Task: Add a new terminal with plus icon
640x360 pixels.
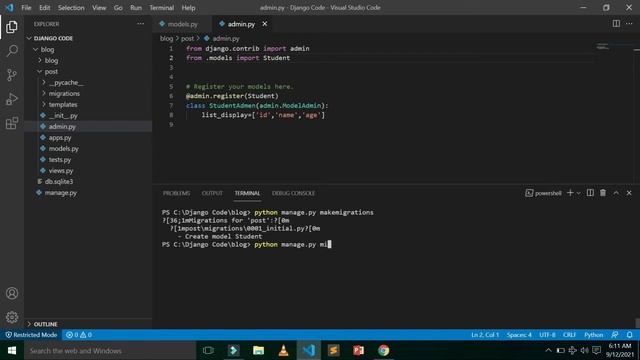Action: click(570, 193)
